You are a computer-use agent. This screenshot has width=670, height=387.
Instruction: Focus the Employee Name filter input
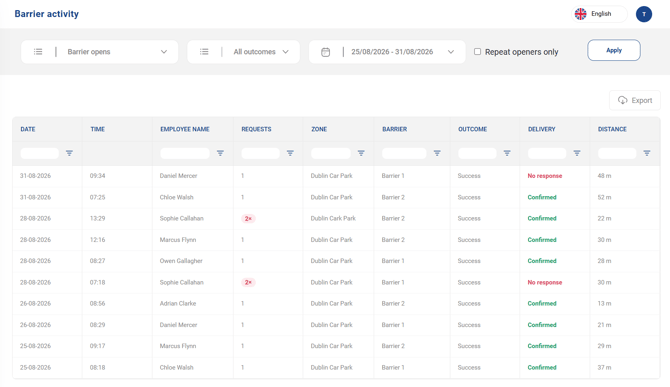(x=185, y=153)
